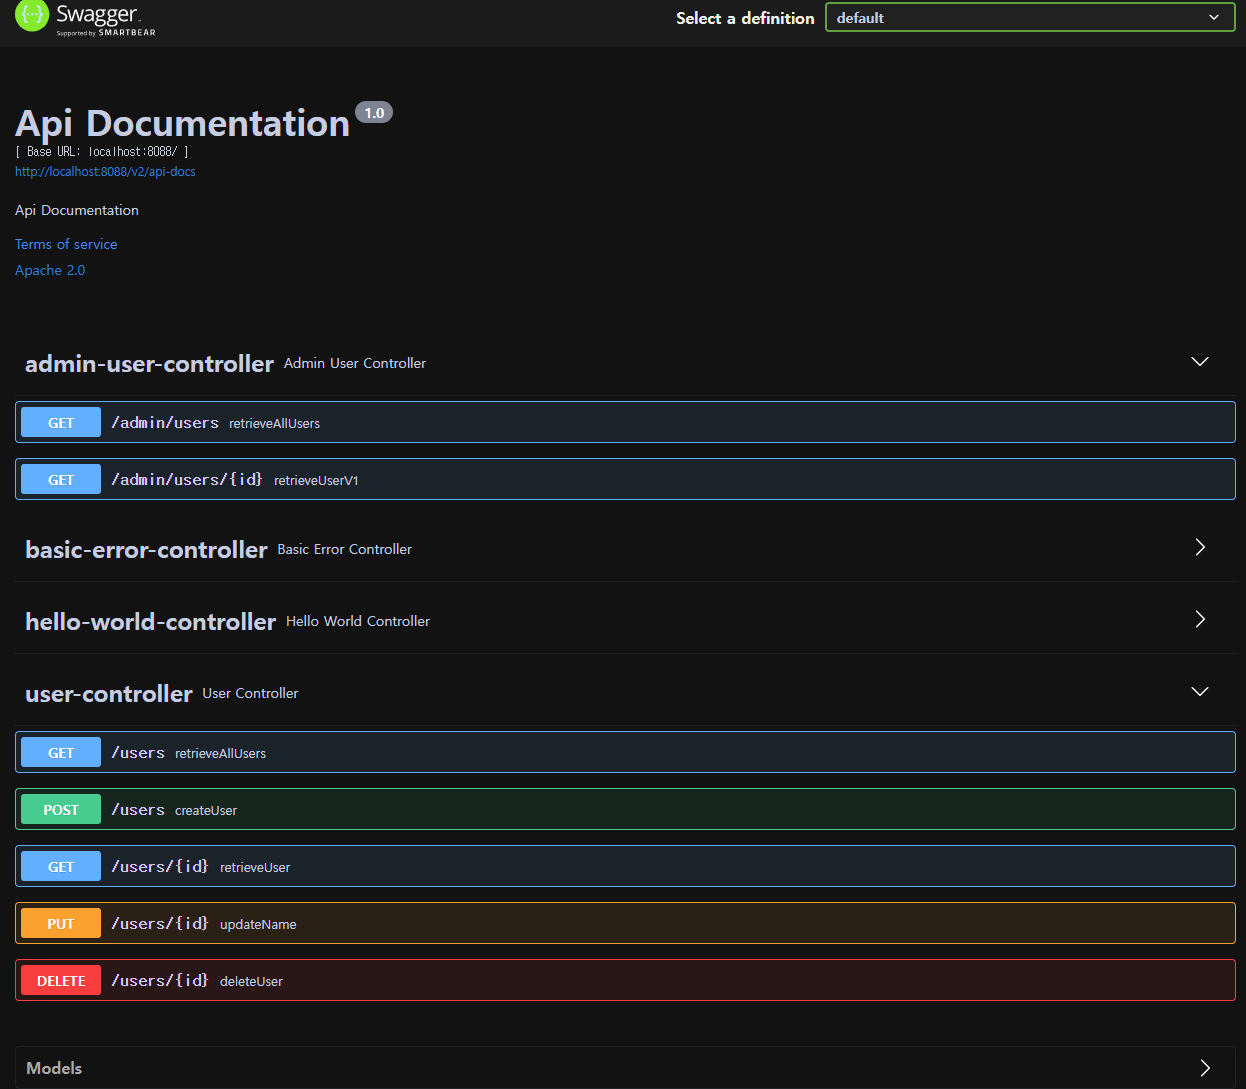The image size is (1246, 1089).
Task: Click GET button for /users retrieveAllUsers
Action: coord(61,753)
